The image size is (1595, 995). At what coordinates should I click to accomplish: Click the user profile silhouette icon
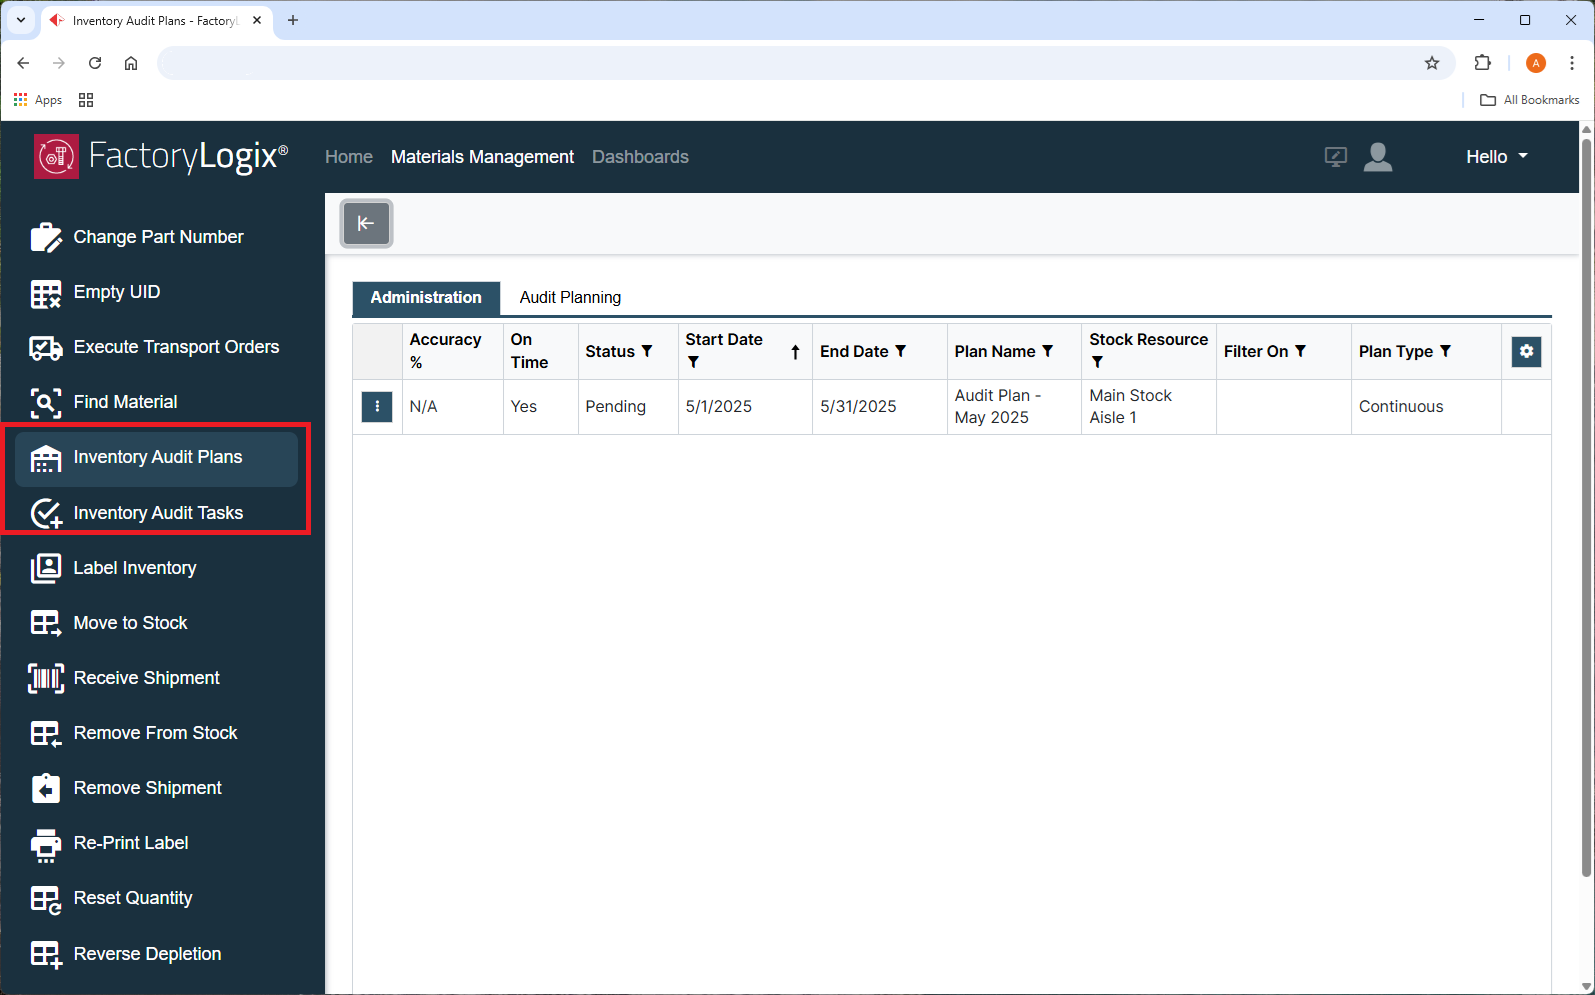(x=1378, y=157)
